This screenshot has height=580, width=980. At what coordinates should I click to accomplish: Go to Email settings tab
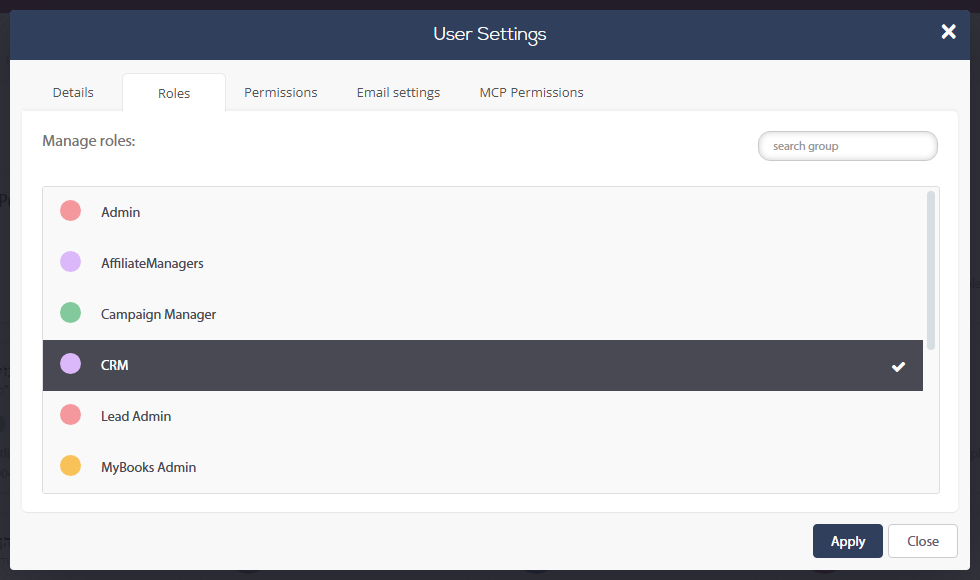point(398,92)
